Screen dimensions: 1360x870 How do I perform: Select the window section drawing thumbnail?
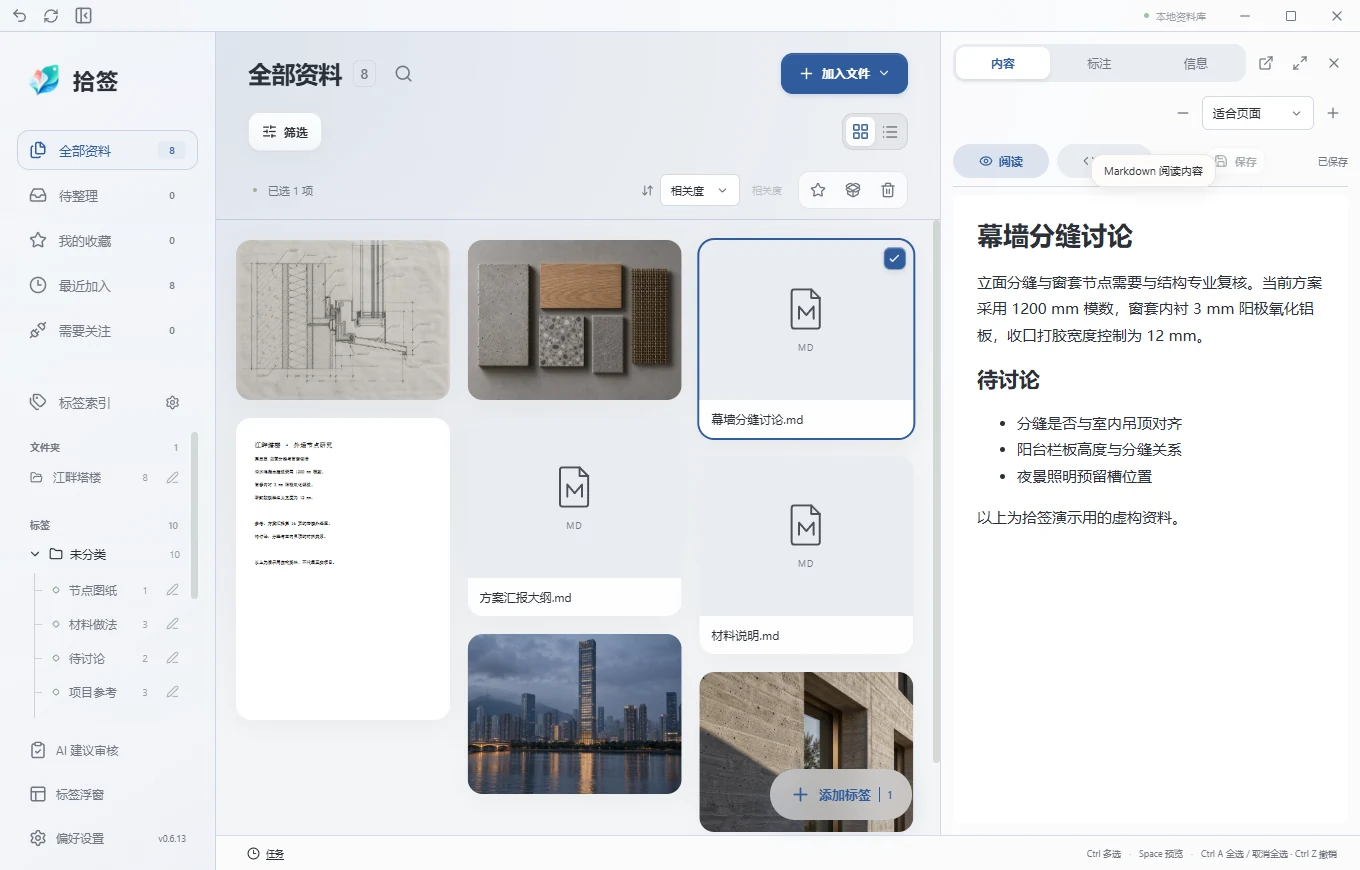click(343, 320)
